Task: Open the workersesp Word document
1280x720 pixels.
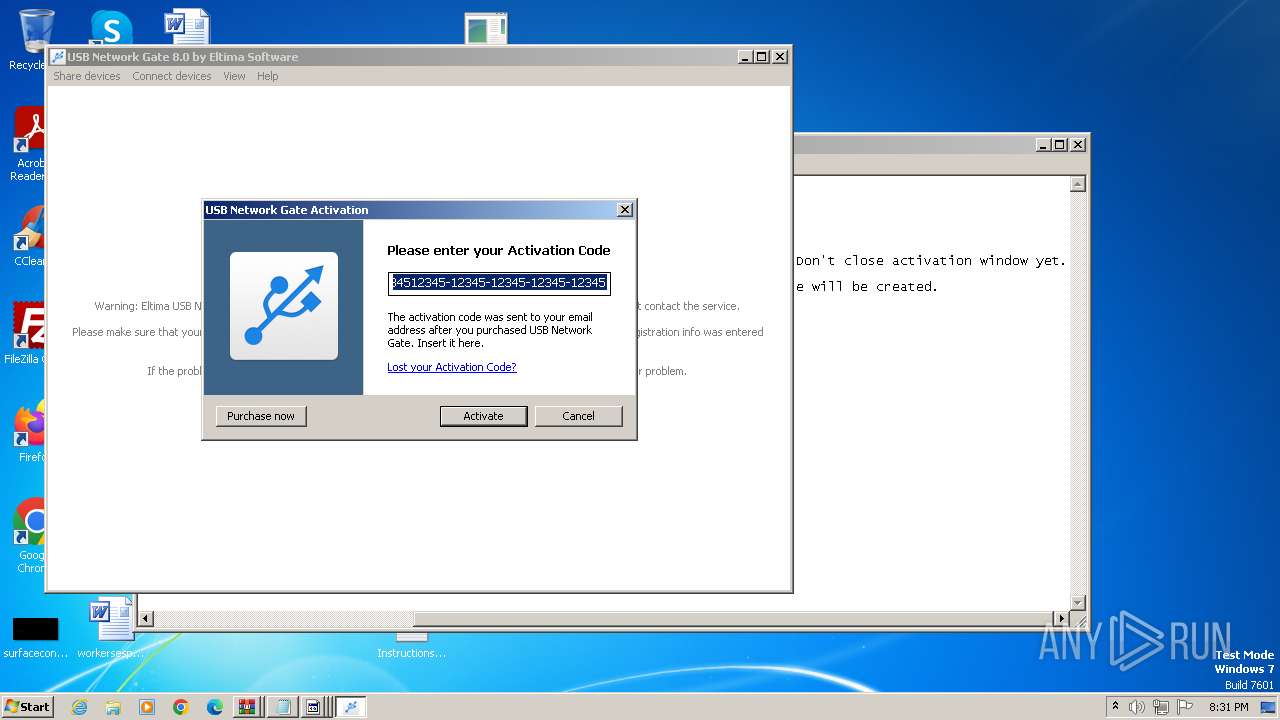Action: [x=110, y=628]
